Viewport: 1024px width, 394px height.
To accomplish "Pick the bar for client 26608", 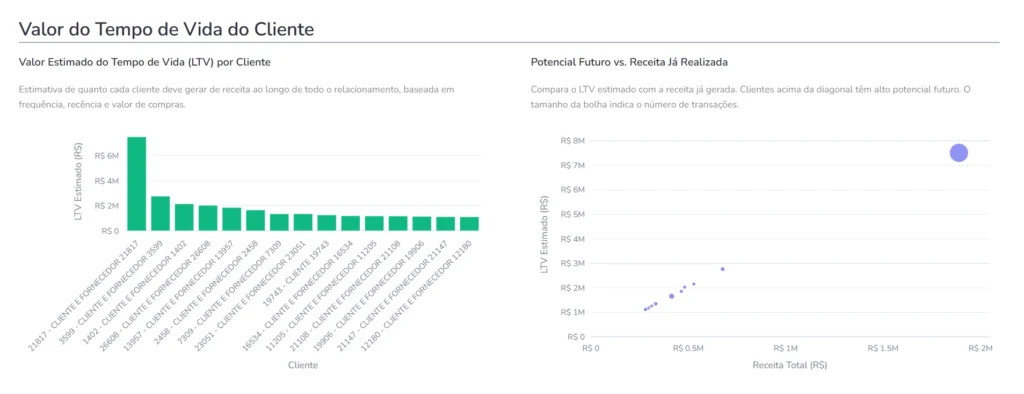I will click(208, 218).
